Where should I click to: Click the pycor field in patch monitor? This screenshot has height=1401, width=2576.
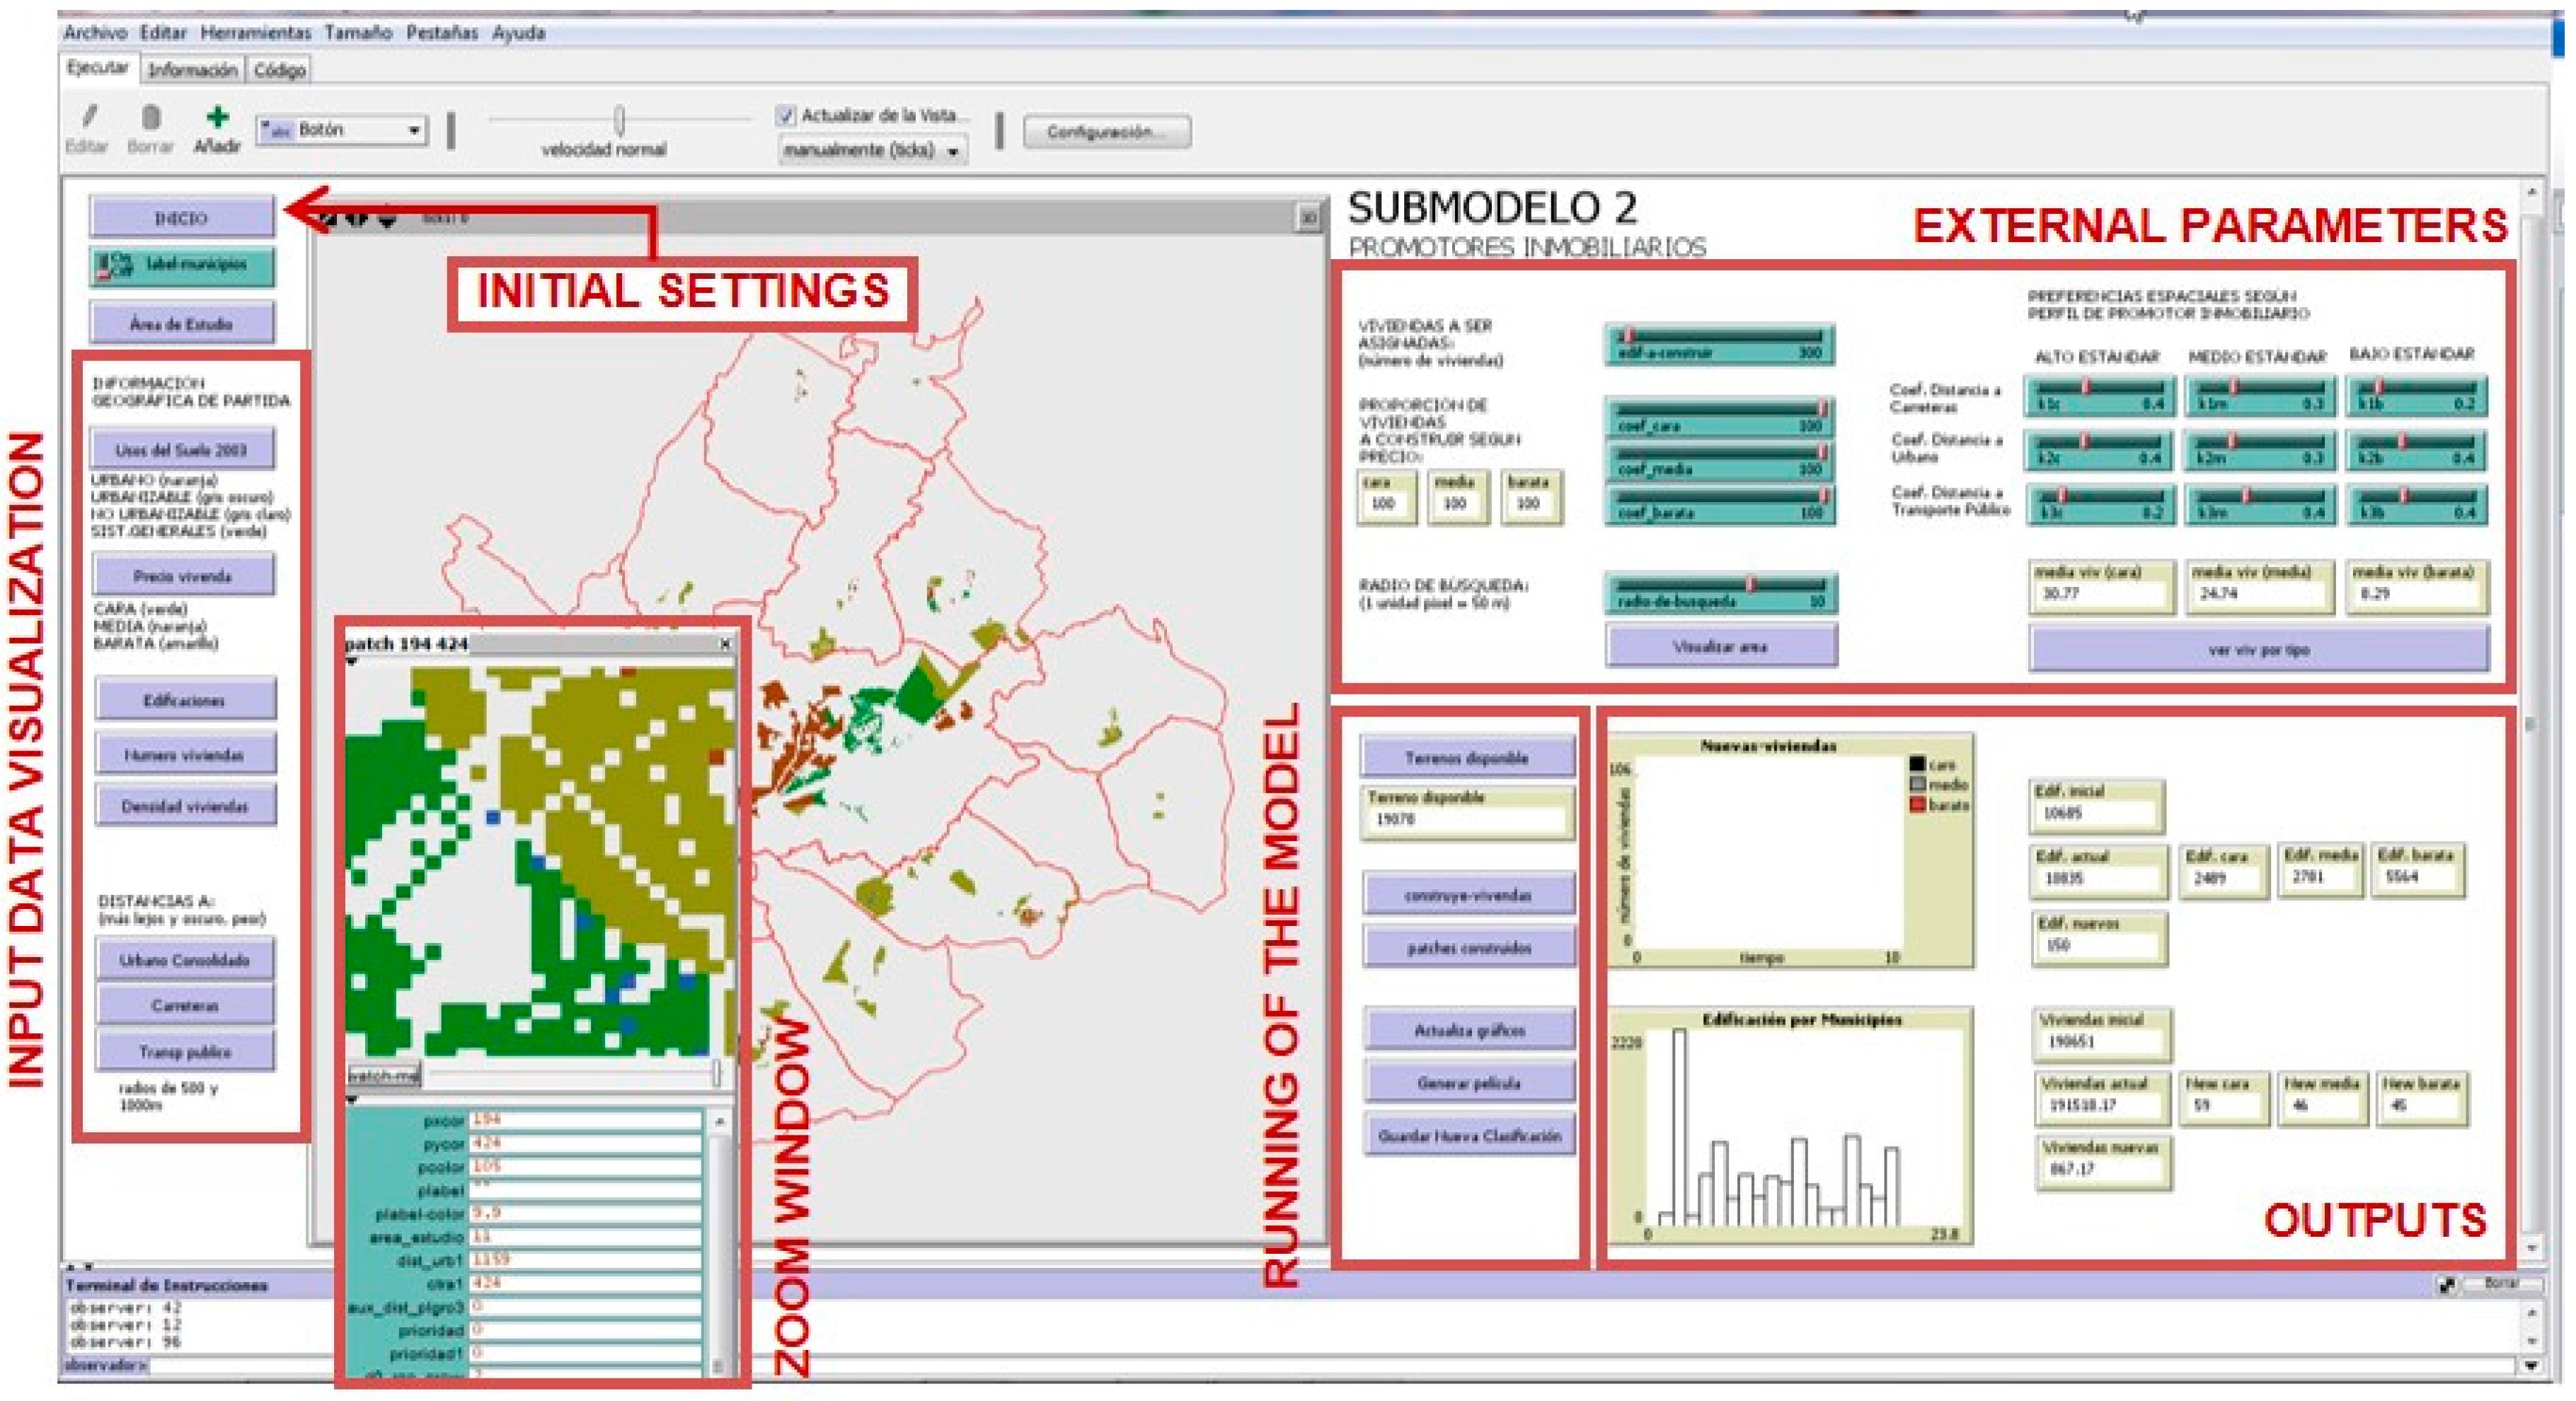(585, 1143)
